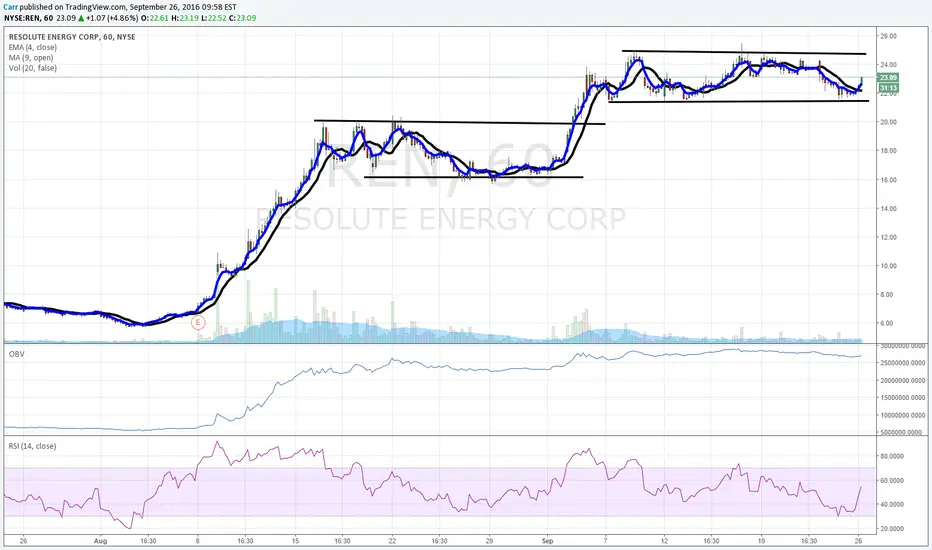The height and width of the screenshot is (550, 932).
Task: Select the Vol (20, false) indicator label
Action: tap(33, 68)
